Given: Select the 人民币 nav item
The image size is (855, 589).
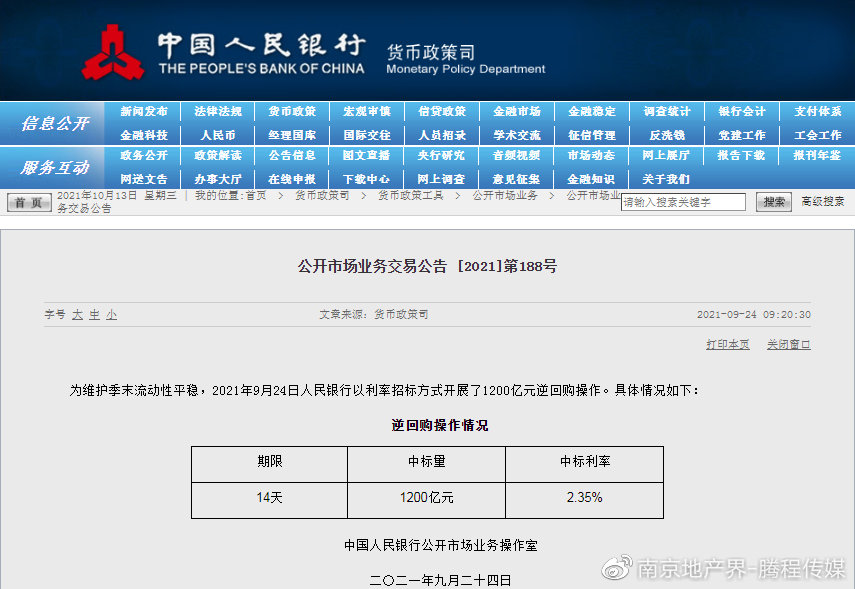Looking at the screenshot, I should click(218, 135).
